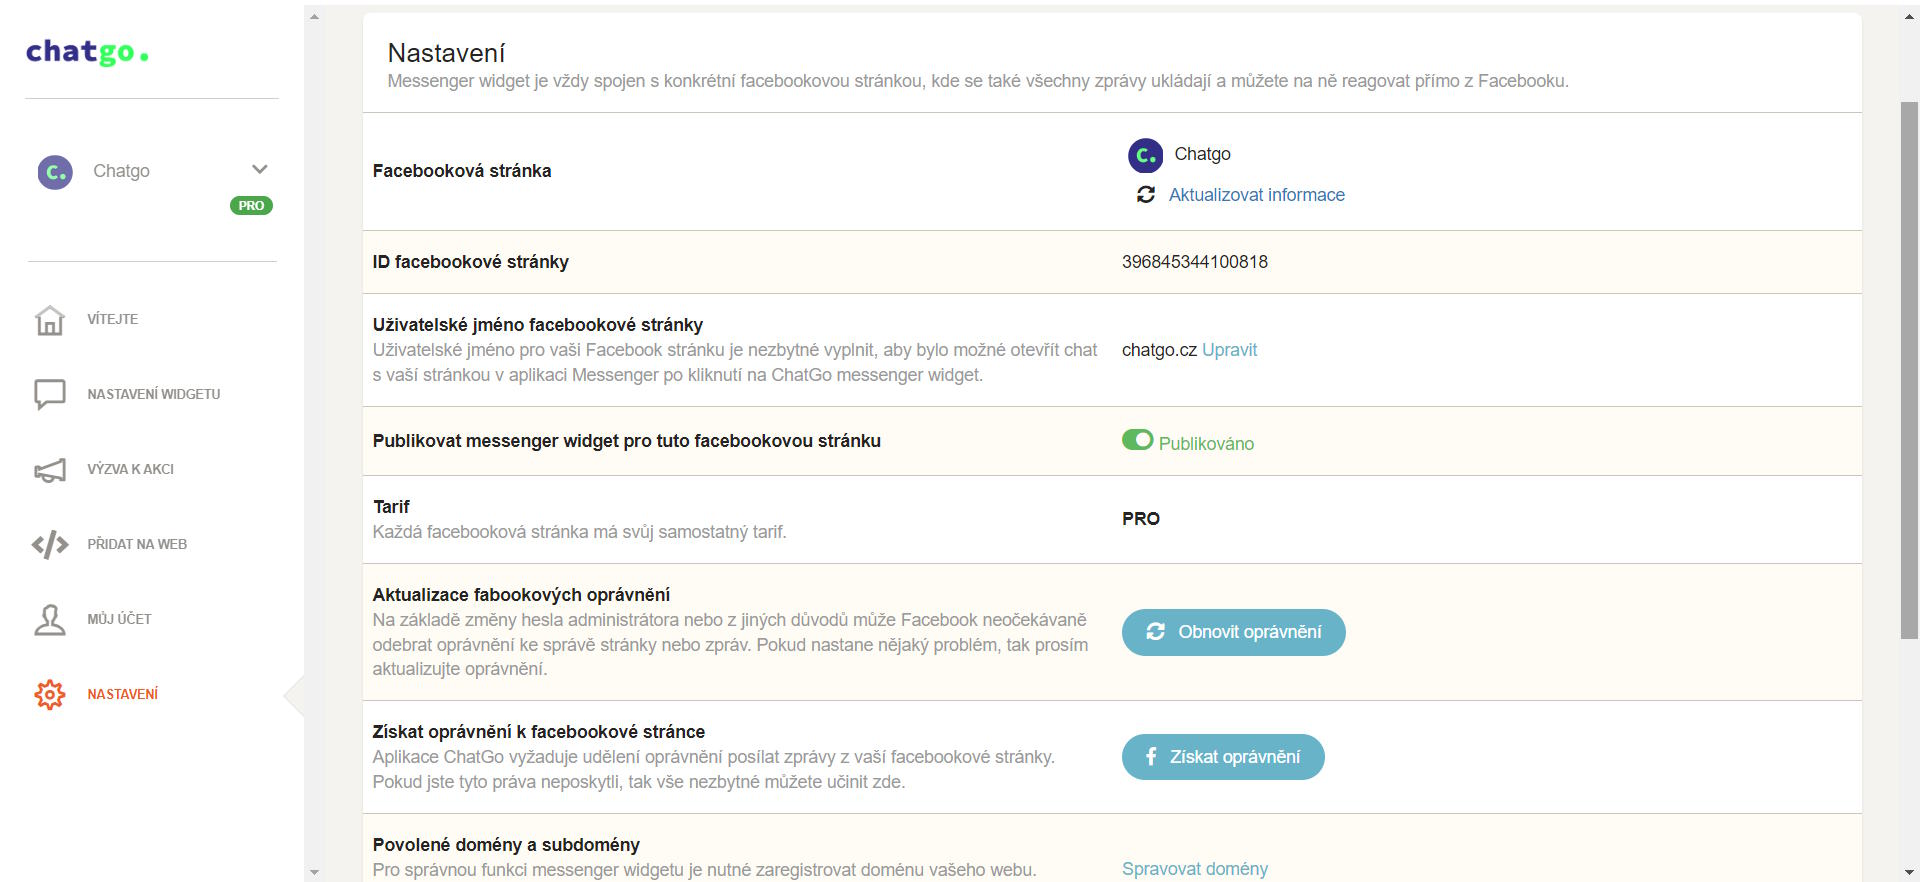This screenshot has height=882, width=1920.
Task: Select the Nastavení widgetu chat bubble icon
Action: click(x=50, y=394)
